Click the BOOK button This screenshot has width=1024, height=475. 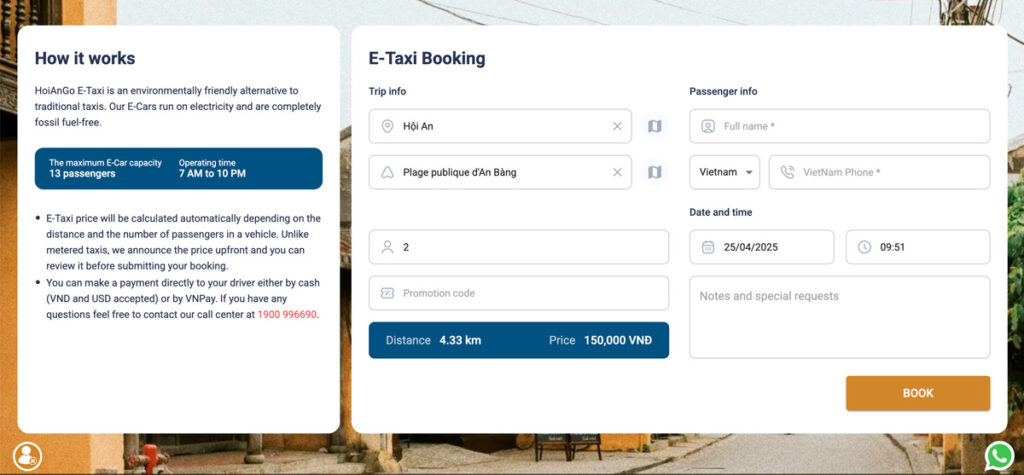918,393
